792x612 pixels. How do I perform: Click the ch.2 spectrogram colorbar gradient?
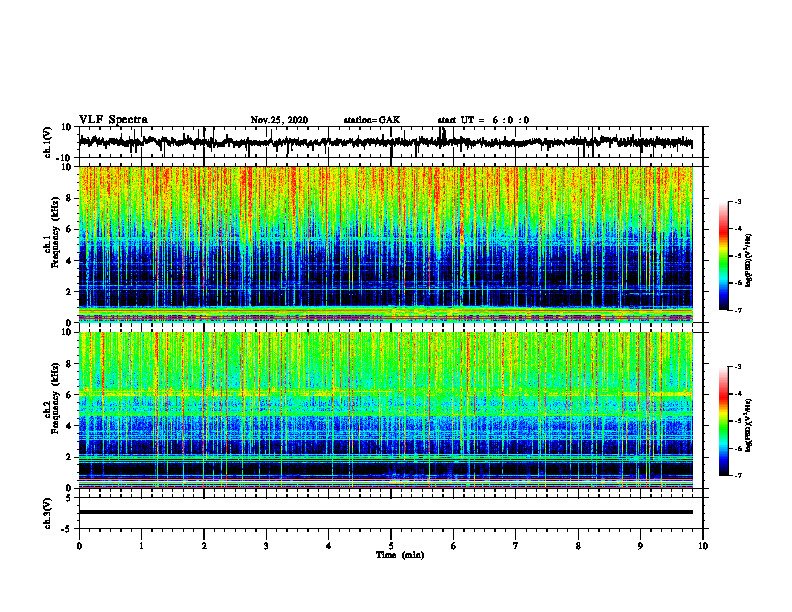[x=723, y=421]
